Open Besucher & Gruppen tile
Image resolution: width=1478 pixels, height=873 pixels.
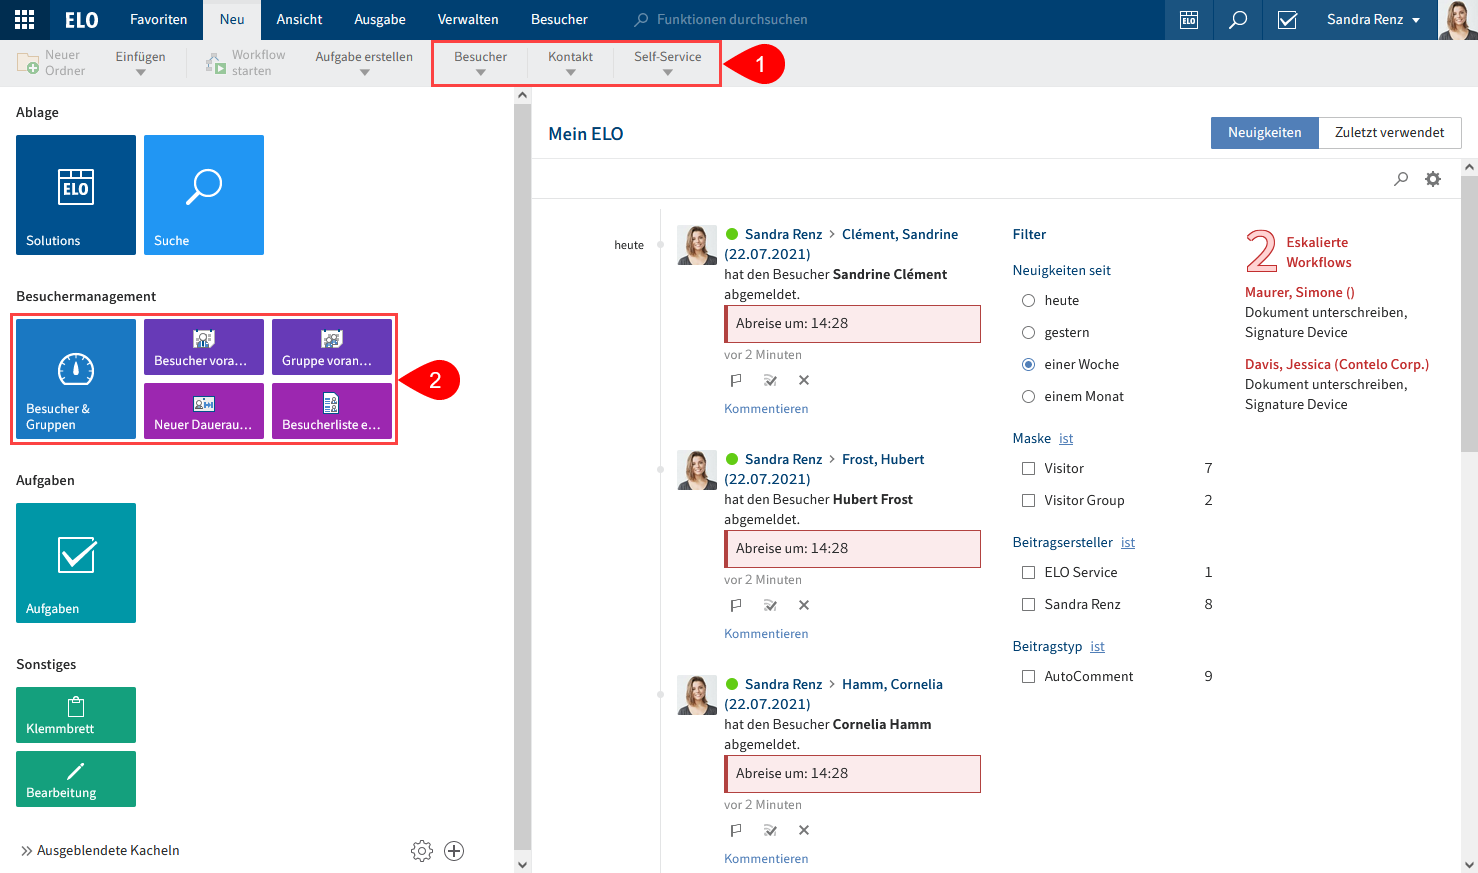[76, 379]
